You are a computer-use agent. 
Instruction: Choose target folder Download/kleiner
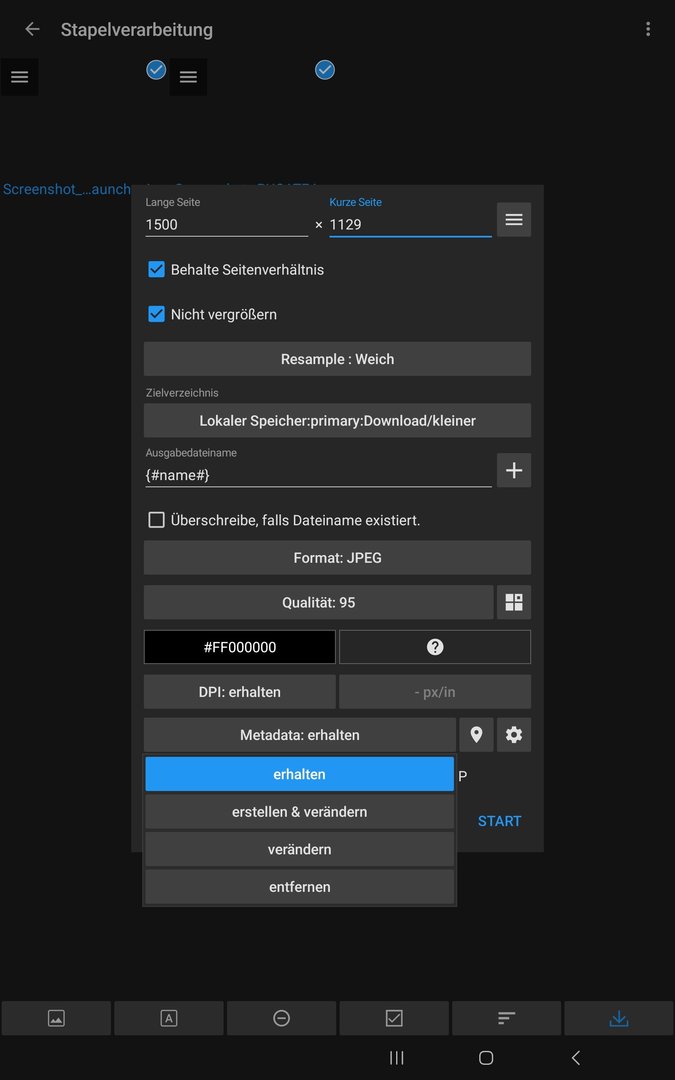pyautogui.click(x=338, y=420)
